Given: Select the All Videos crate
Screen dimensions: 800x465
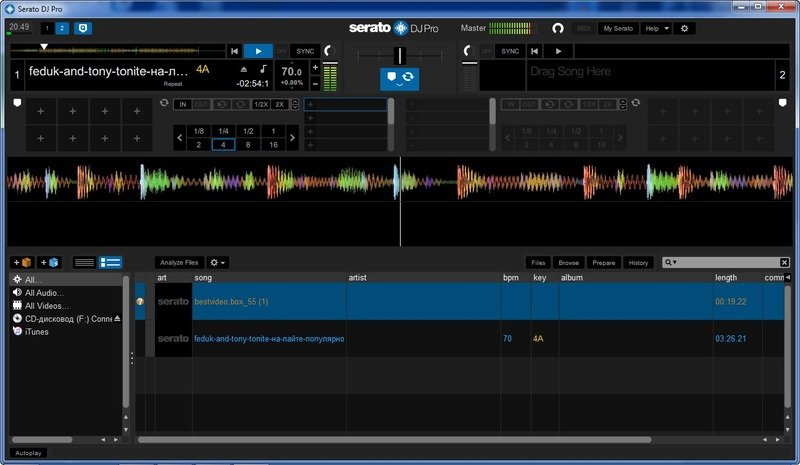Looking at the screenshot, I should coord(46,305).
